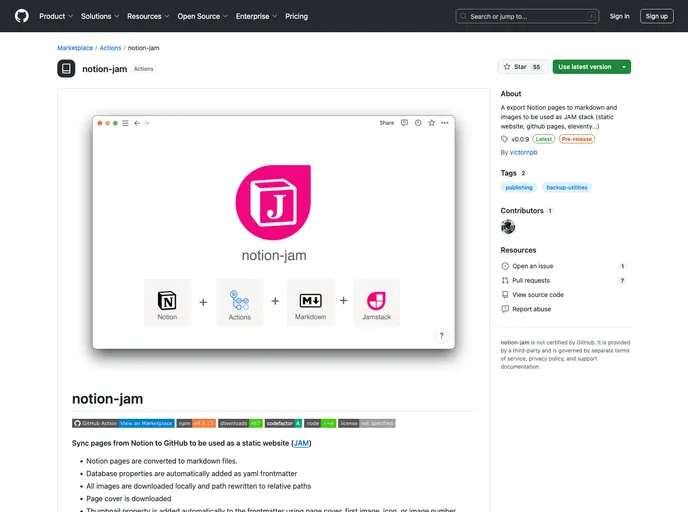Screen dimensions: 688x512
Task: Click the notion-jam README heading
Action: click(108, 399)
